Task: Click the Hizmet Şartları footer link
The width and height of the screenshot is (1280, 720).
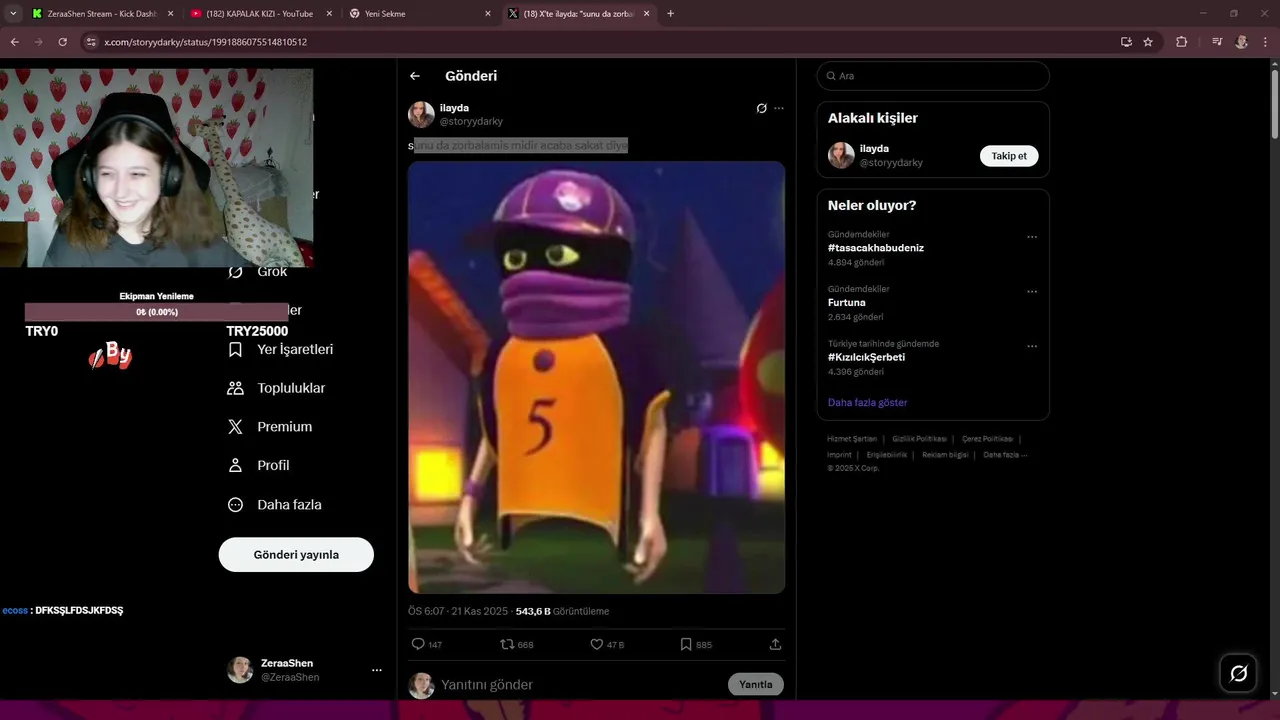Action: click(852, 439)
